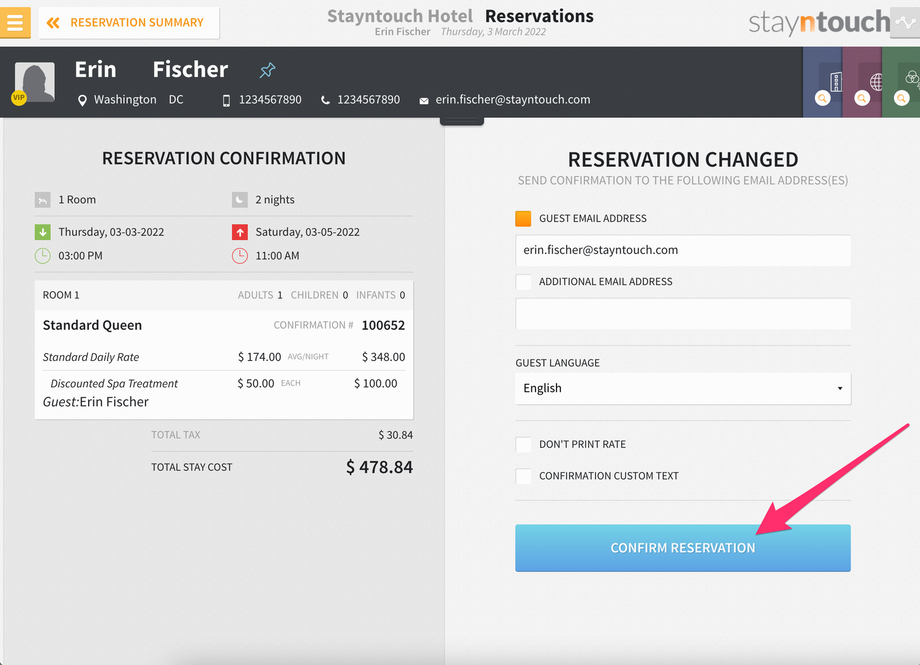920x665 pixels.
Task: Check the Don't Print Rate option
Action: tap(523, 444)
